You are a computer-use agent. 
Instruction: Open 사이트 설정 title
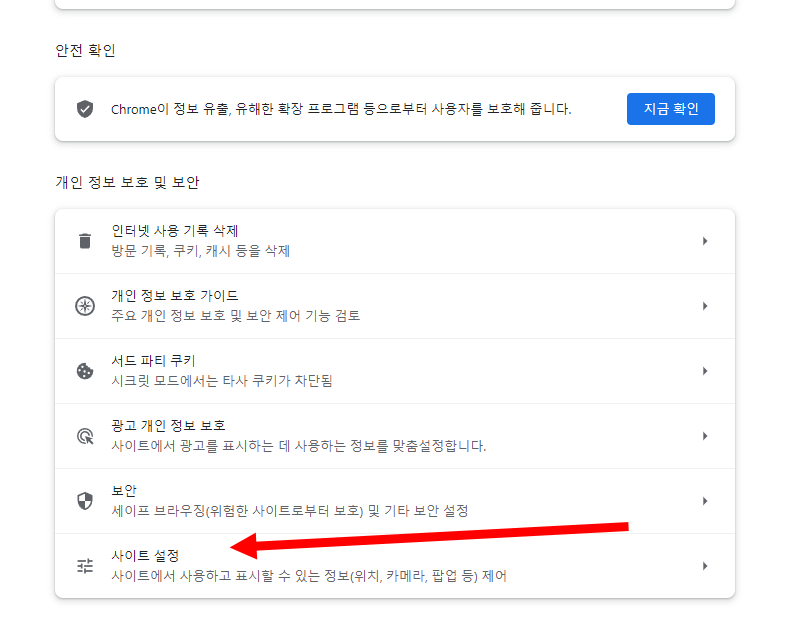(145, 556)
